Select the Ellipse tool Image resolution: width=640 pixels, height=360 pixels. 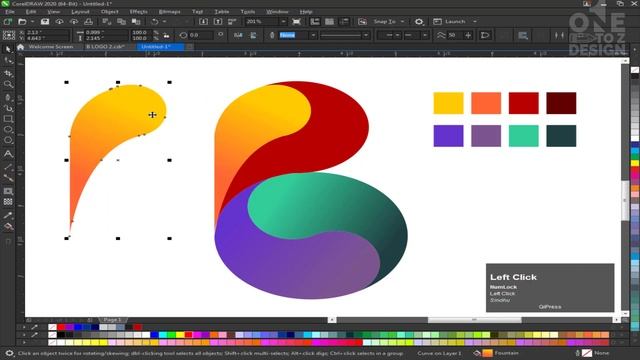(x=8, y=130)
